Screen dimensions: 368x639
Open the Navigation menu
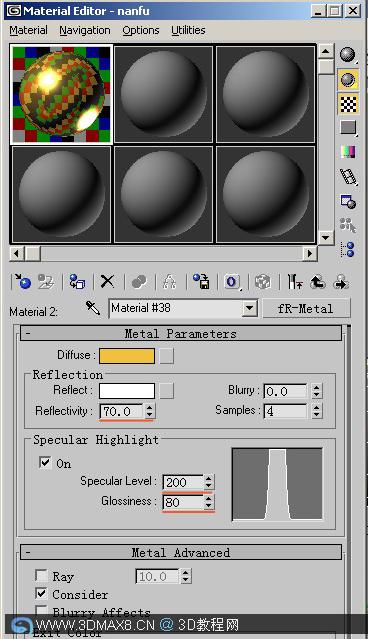85,31
